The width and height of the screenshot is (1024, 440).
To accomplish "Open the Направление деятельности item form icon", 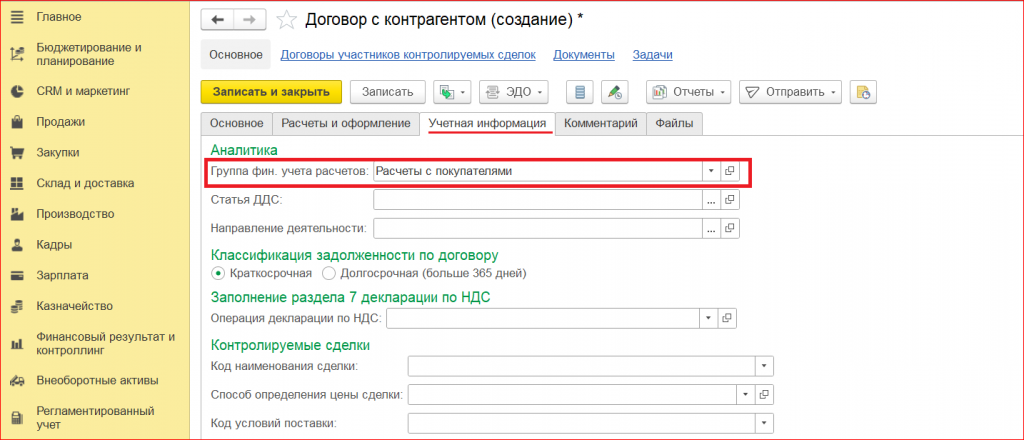I will (x=729, y=228).
